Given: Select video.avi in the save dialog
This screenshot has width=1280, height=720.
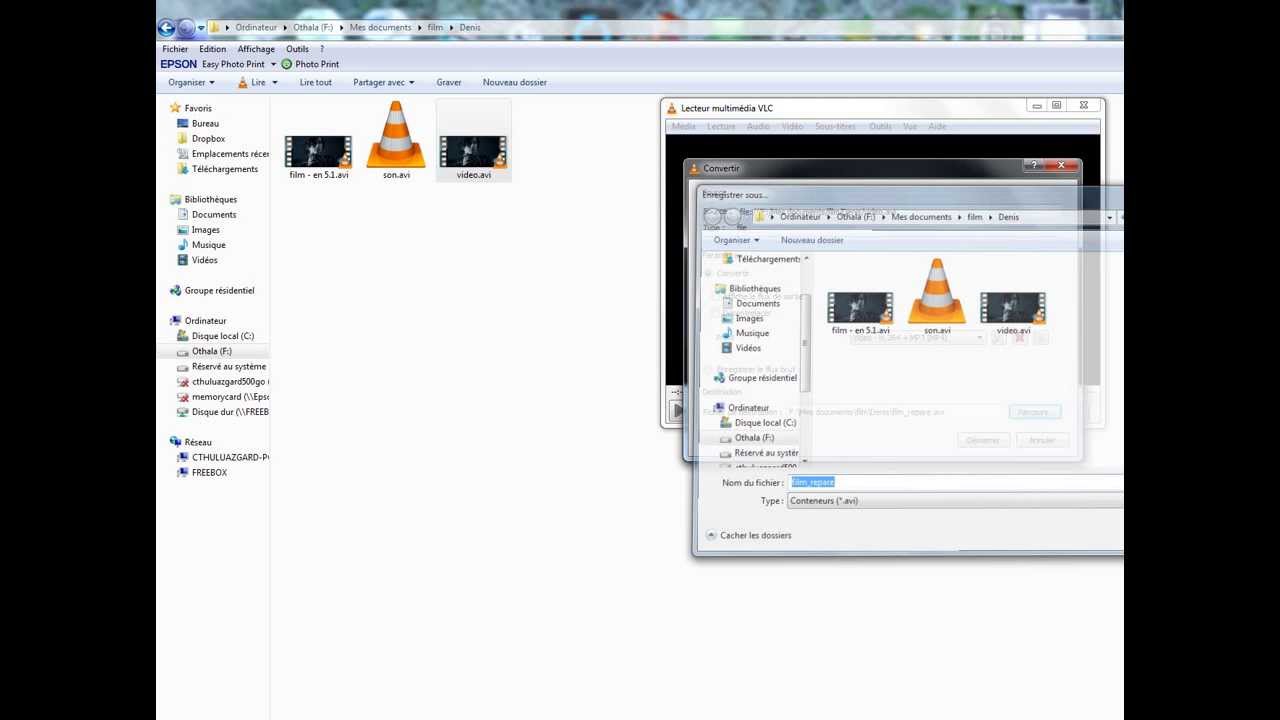Looking at the screenshot, I should (x=1013, y=313).
